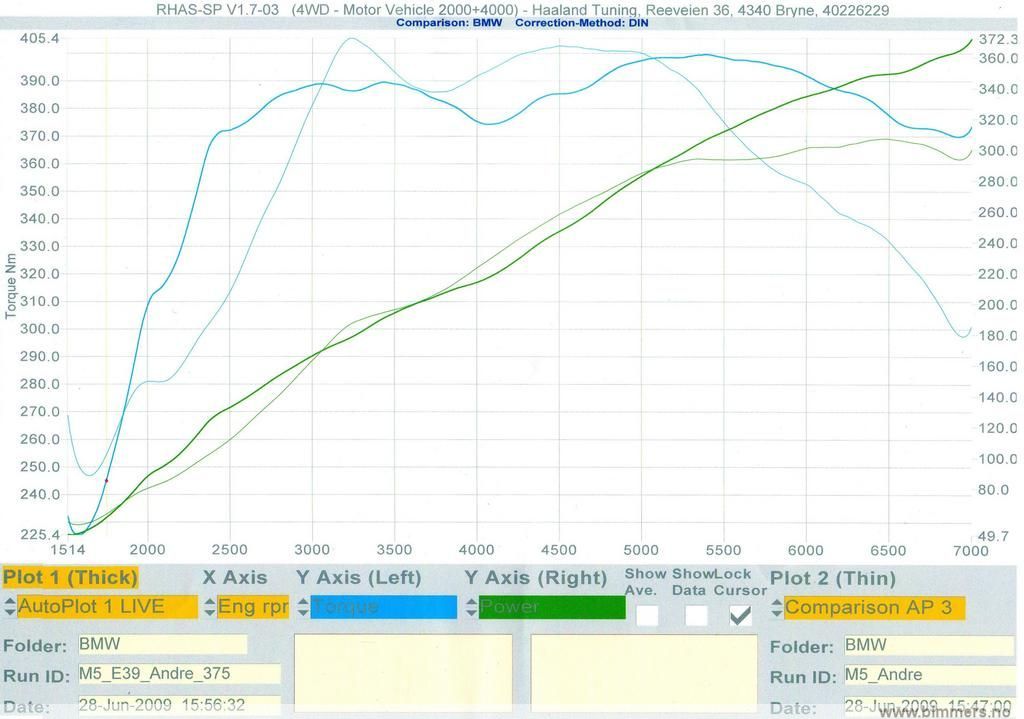Viewport: 1024px width, 719px height.
Task: Click the stepper arrows on the Power selector
Action: pyautogui.click(x=472, y=607)
